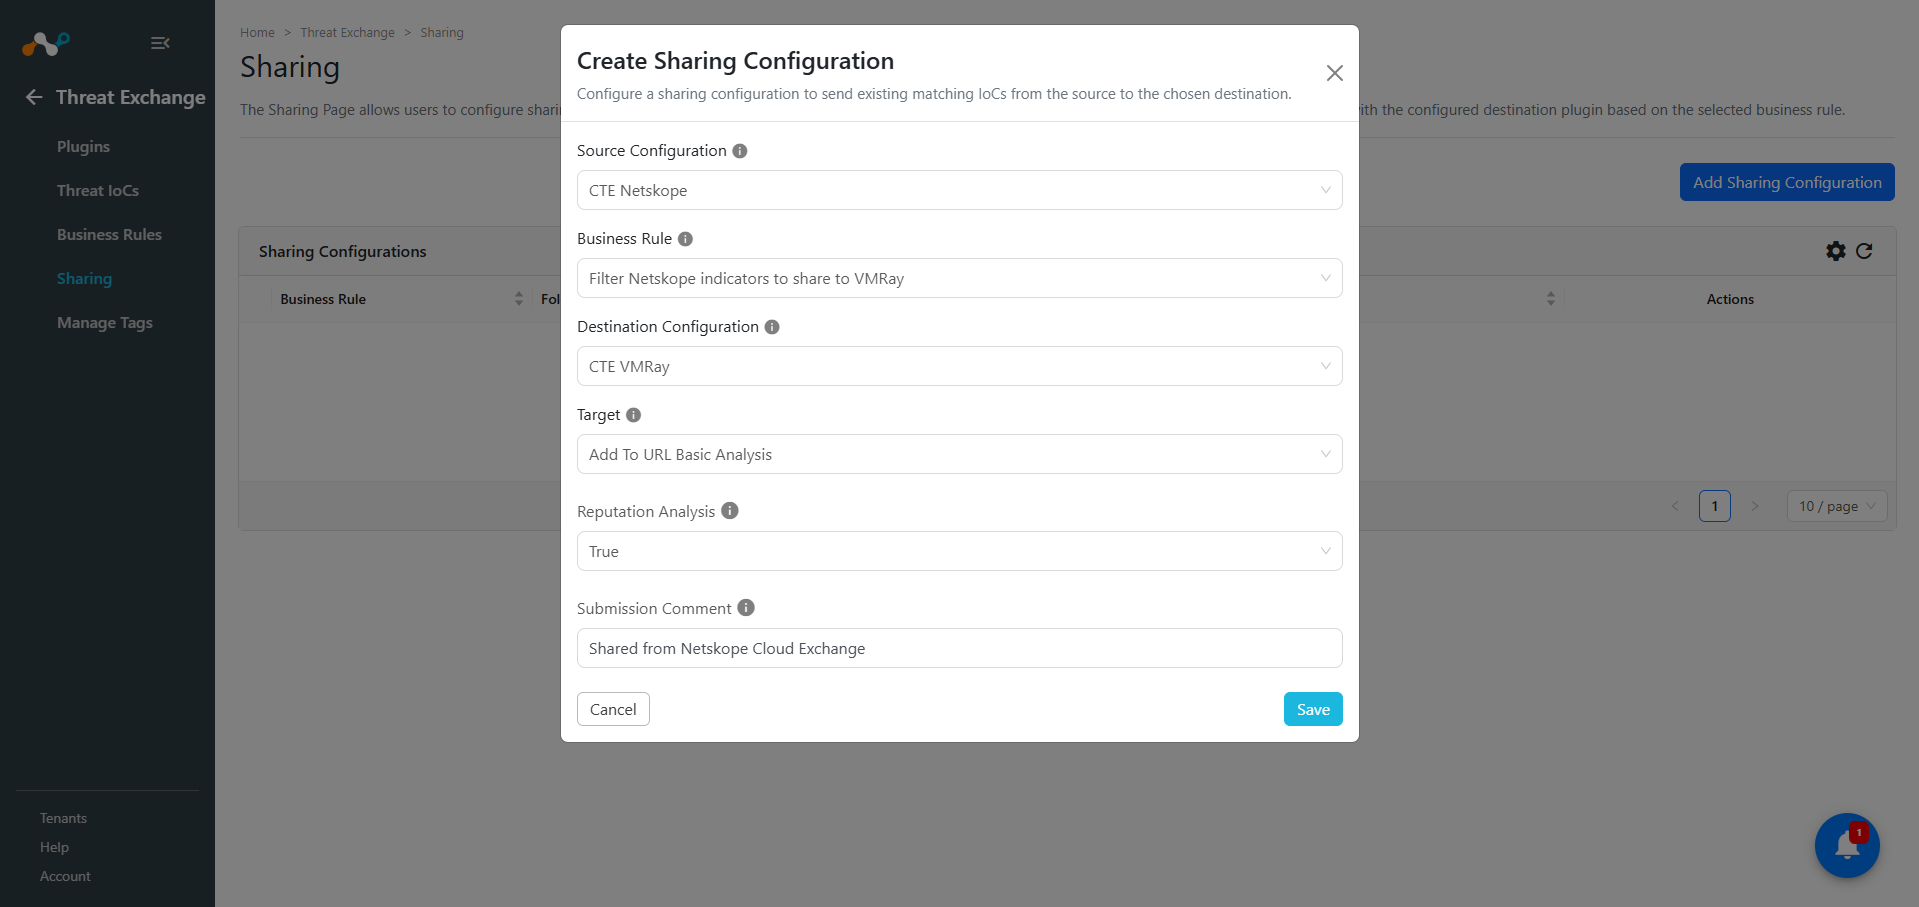Cancel the sharing configuration dialog
This screenshot has width=1919, height=907.
point(613,709)
